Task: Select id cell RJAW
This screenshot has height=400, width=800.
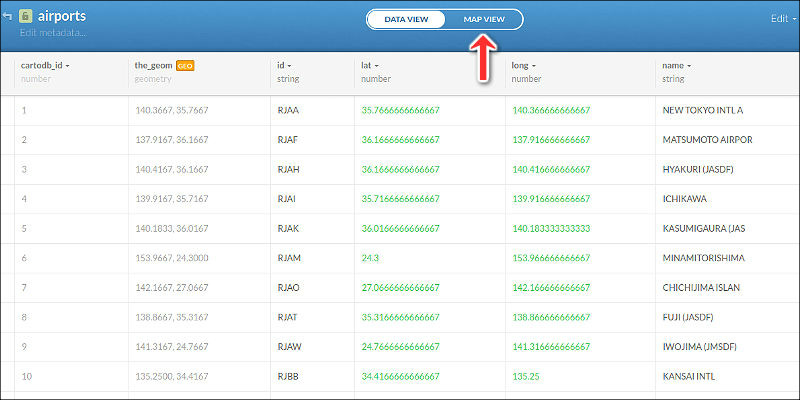Action: click(289, 347)
